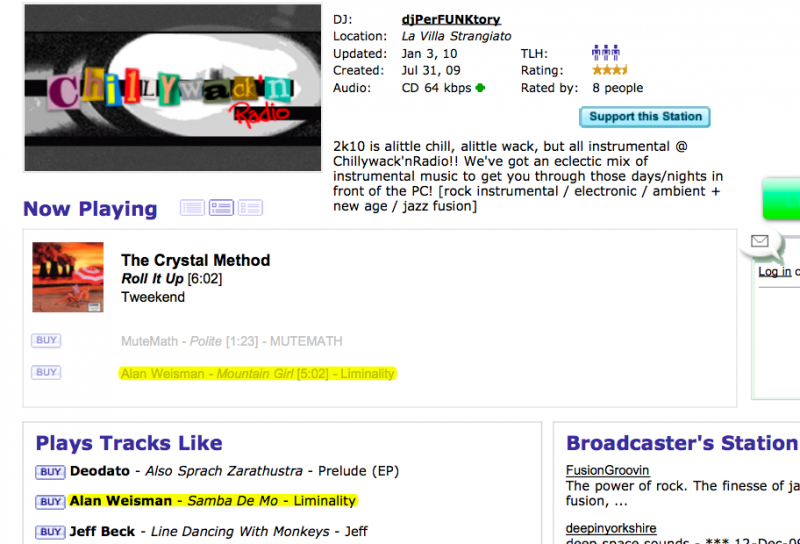Click BUY next to MuteMath Polite
This screenshot has width=800, height=544.
click(46, 341)
